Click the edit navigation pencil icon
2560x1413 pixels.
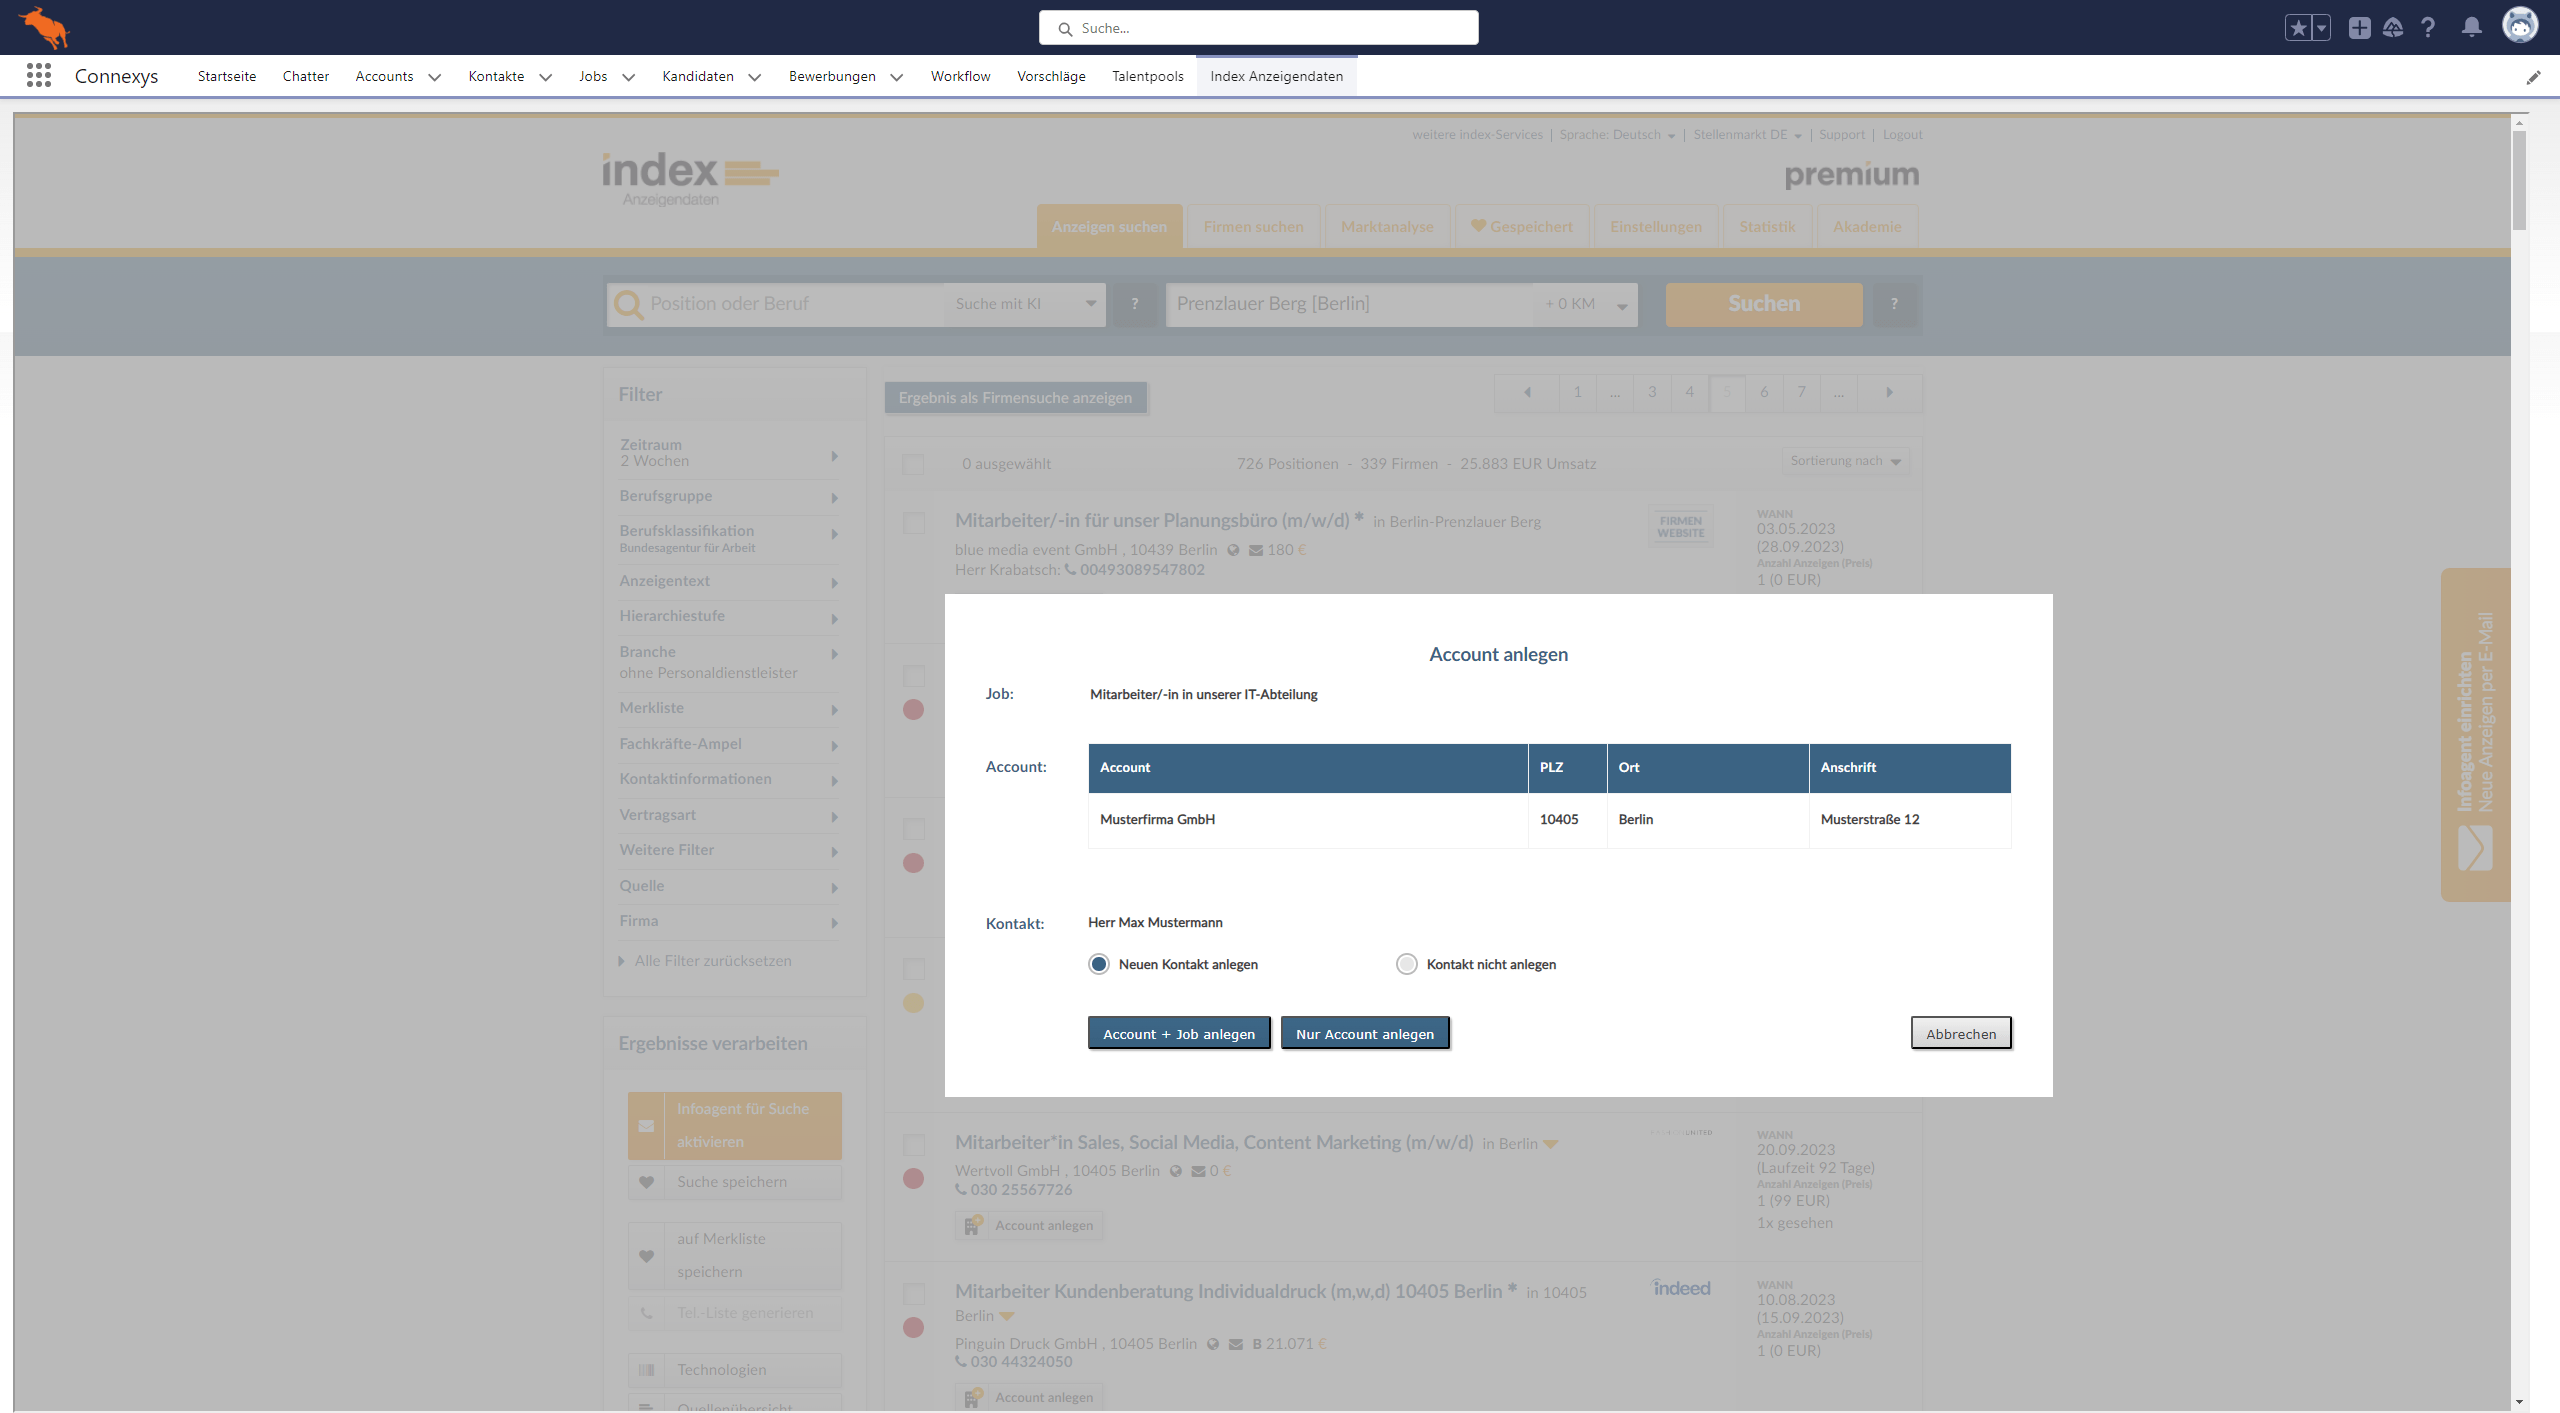click(x=2533, y=77)
